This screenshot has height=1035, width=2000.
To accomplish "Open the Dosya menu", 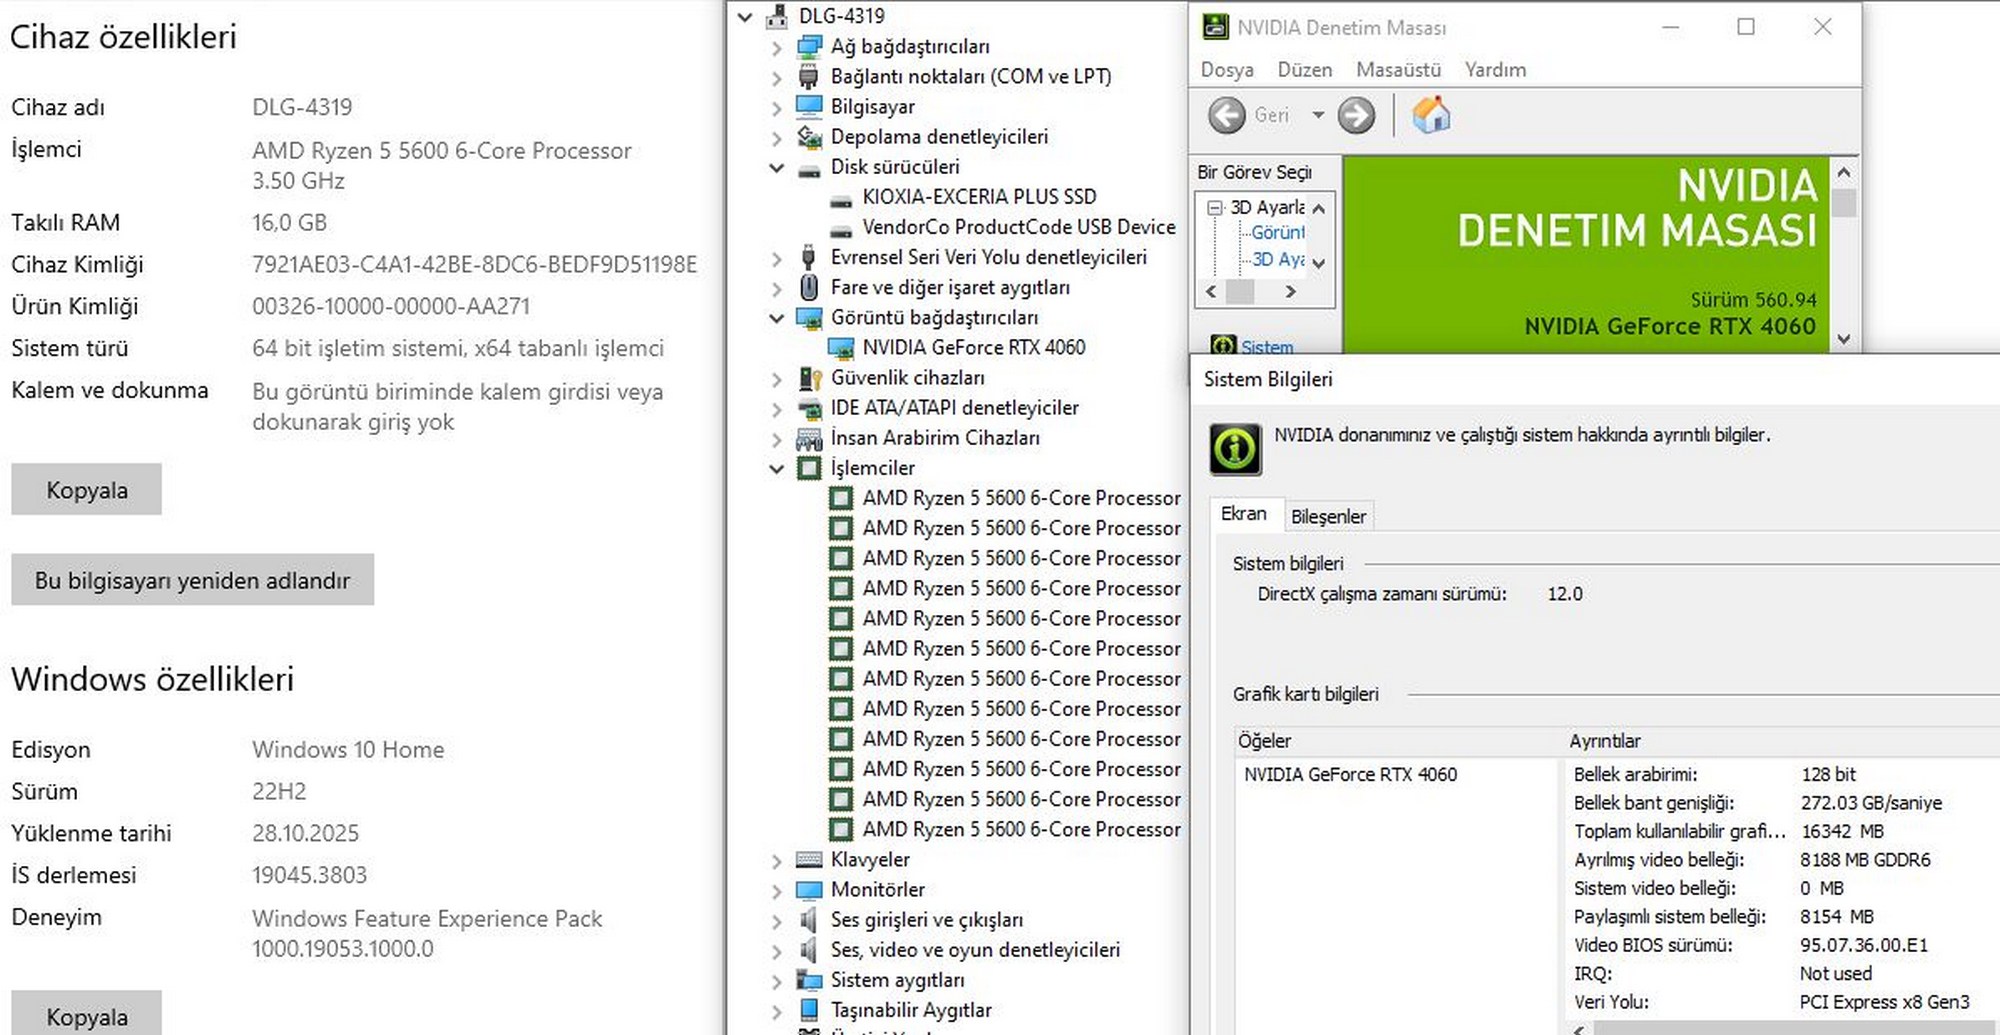I will [1226, 70].
